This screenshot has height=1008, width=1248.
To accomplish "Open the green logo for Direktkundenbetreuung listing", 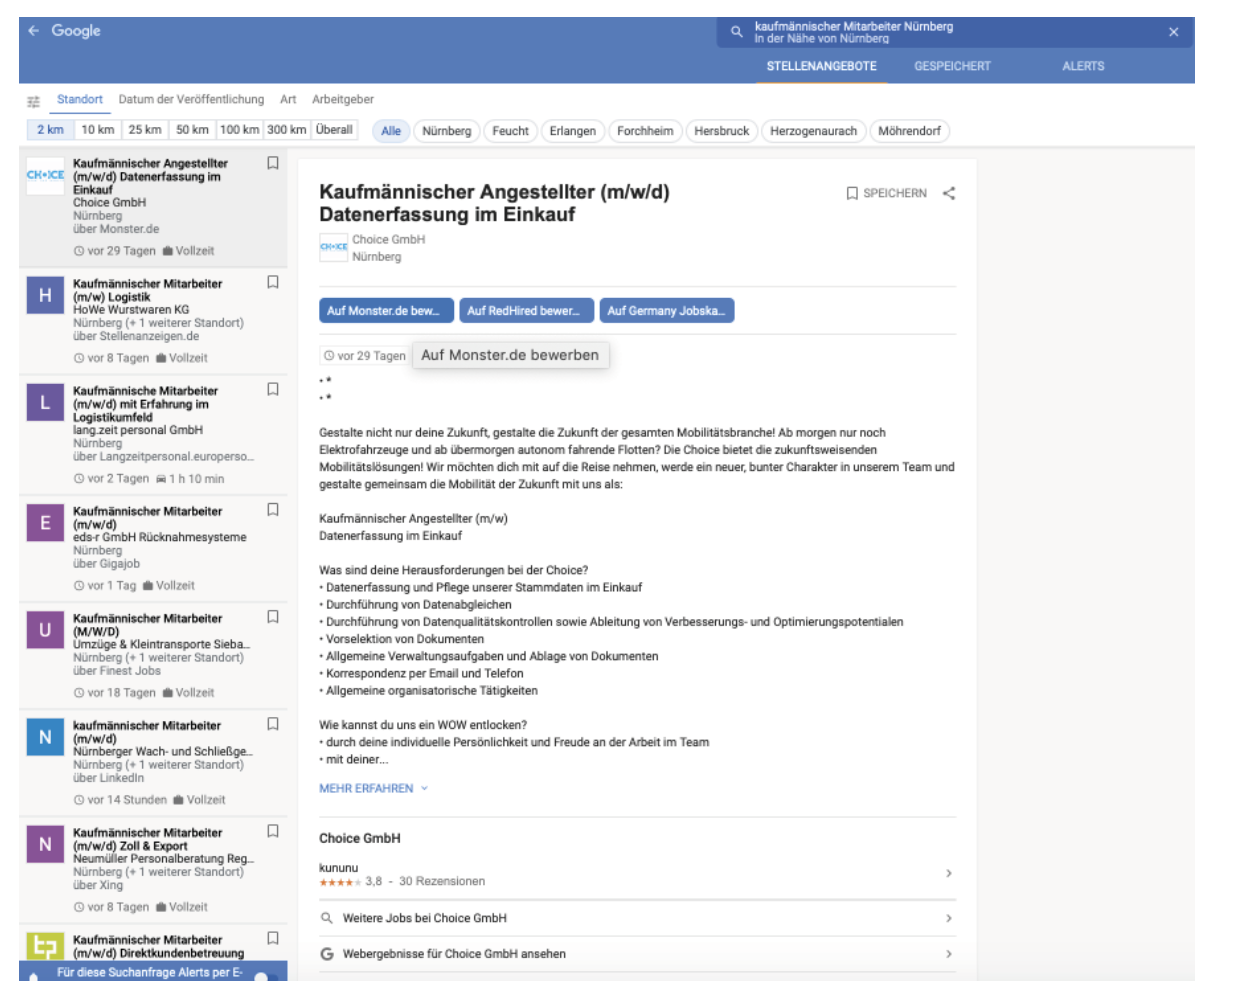I will click(x=45, y=946).
